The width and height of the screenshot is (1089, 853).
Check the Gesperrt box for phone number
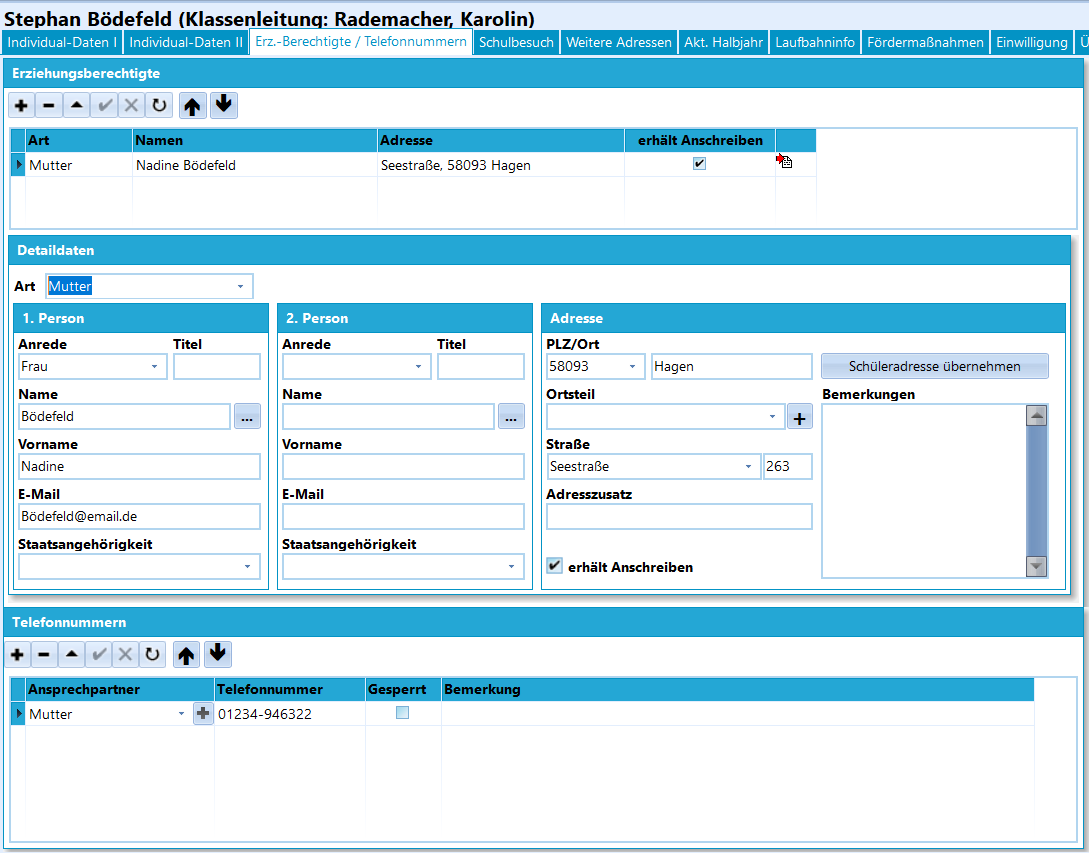pyautogui.click(x=402, y=713)
